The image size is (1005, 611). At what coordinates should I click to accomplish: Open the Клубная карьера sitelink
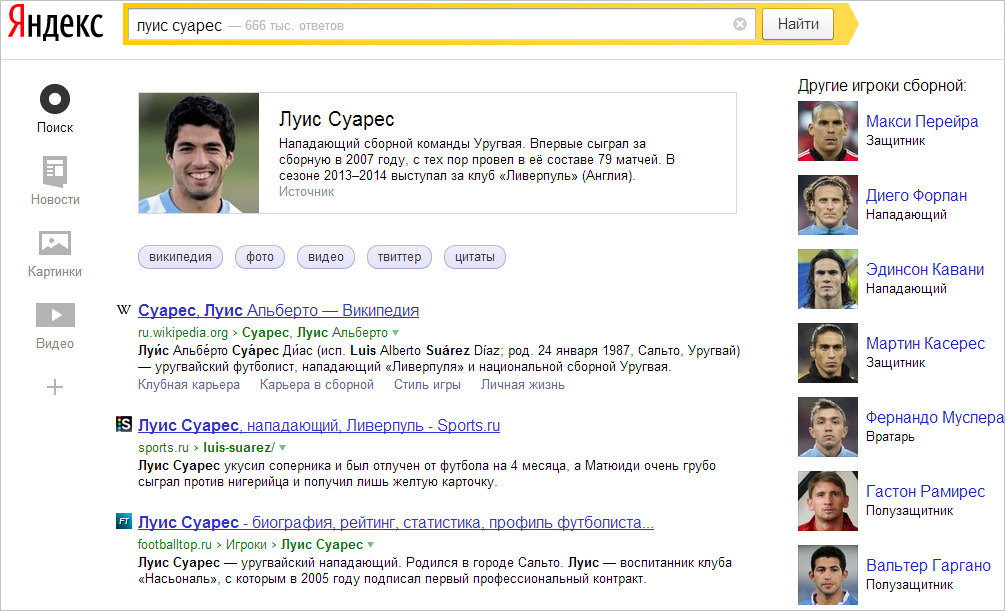pyautogui.click(x=189, y=385)
